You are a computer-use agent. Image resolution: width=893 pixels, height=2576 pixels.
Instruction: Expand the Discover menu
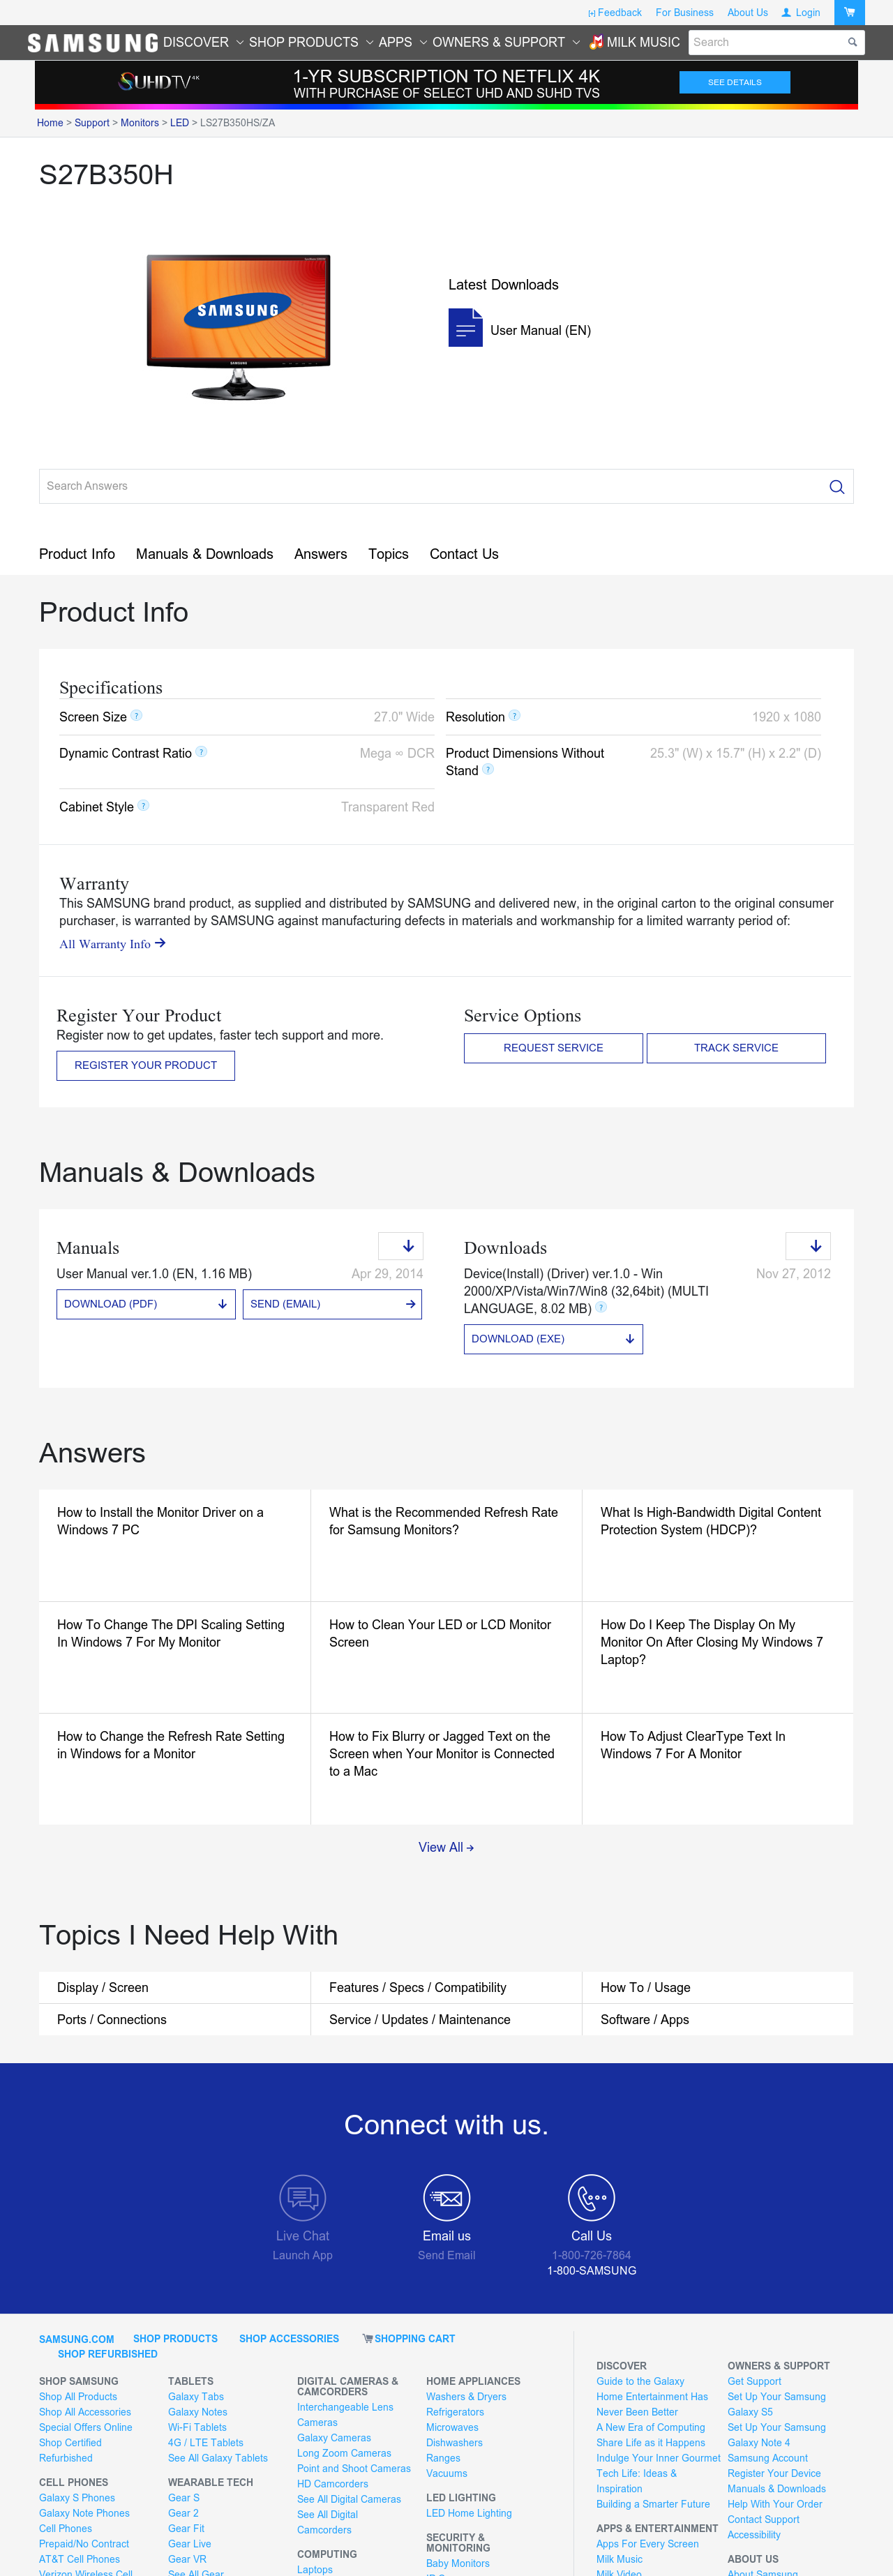click(203, 42)
